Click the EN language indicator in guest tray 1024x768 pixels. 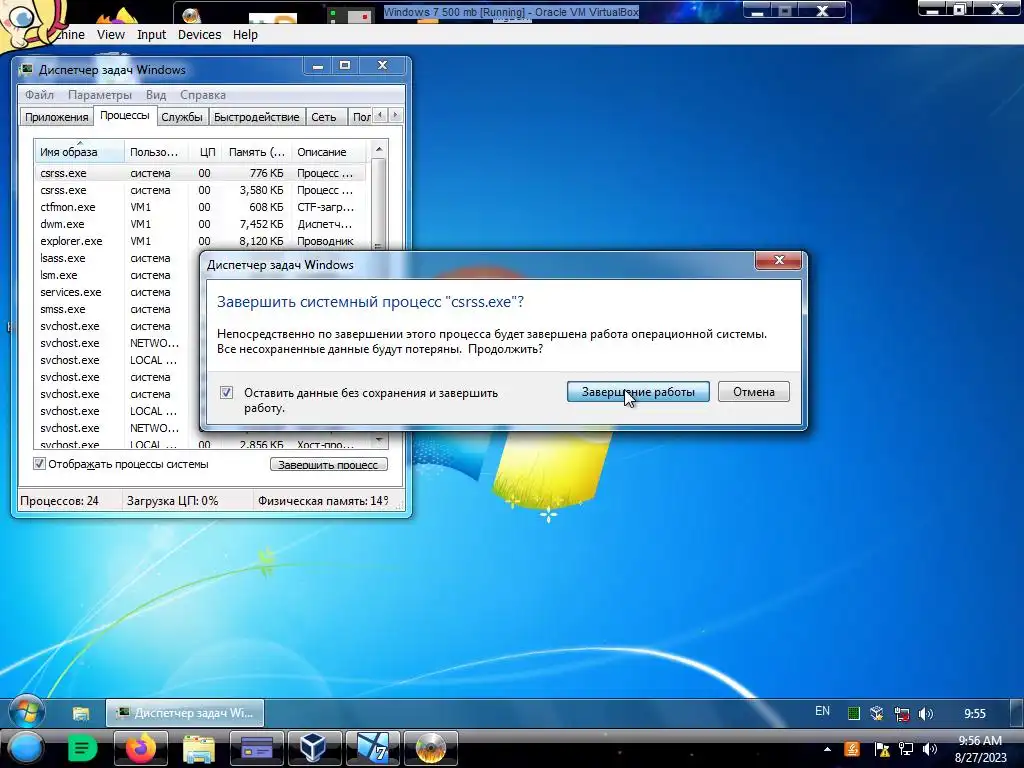822,711
